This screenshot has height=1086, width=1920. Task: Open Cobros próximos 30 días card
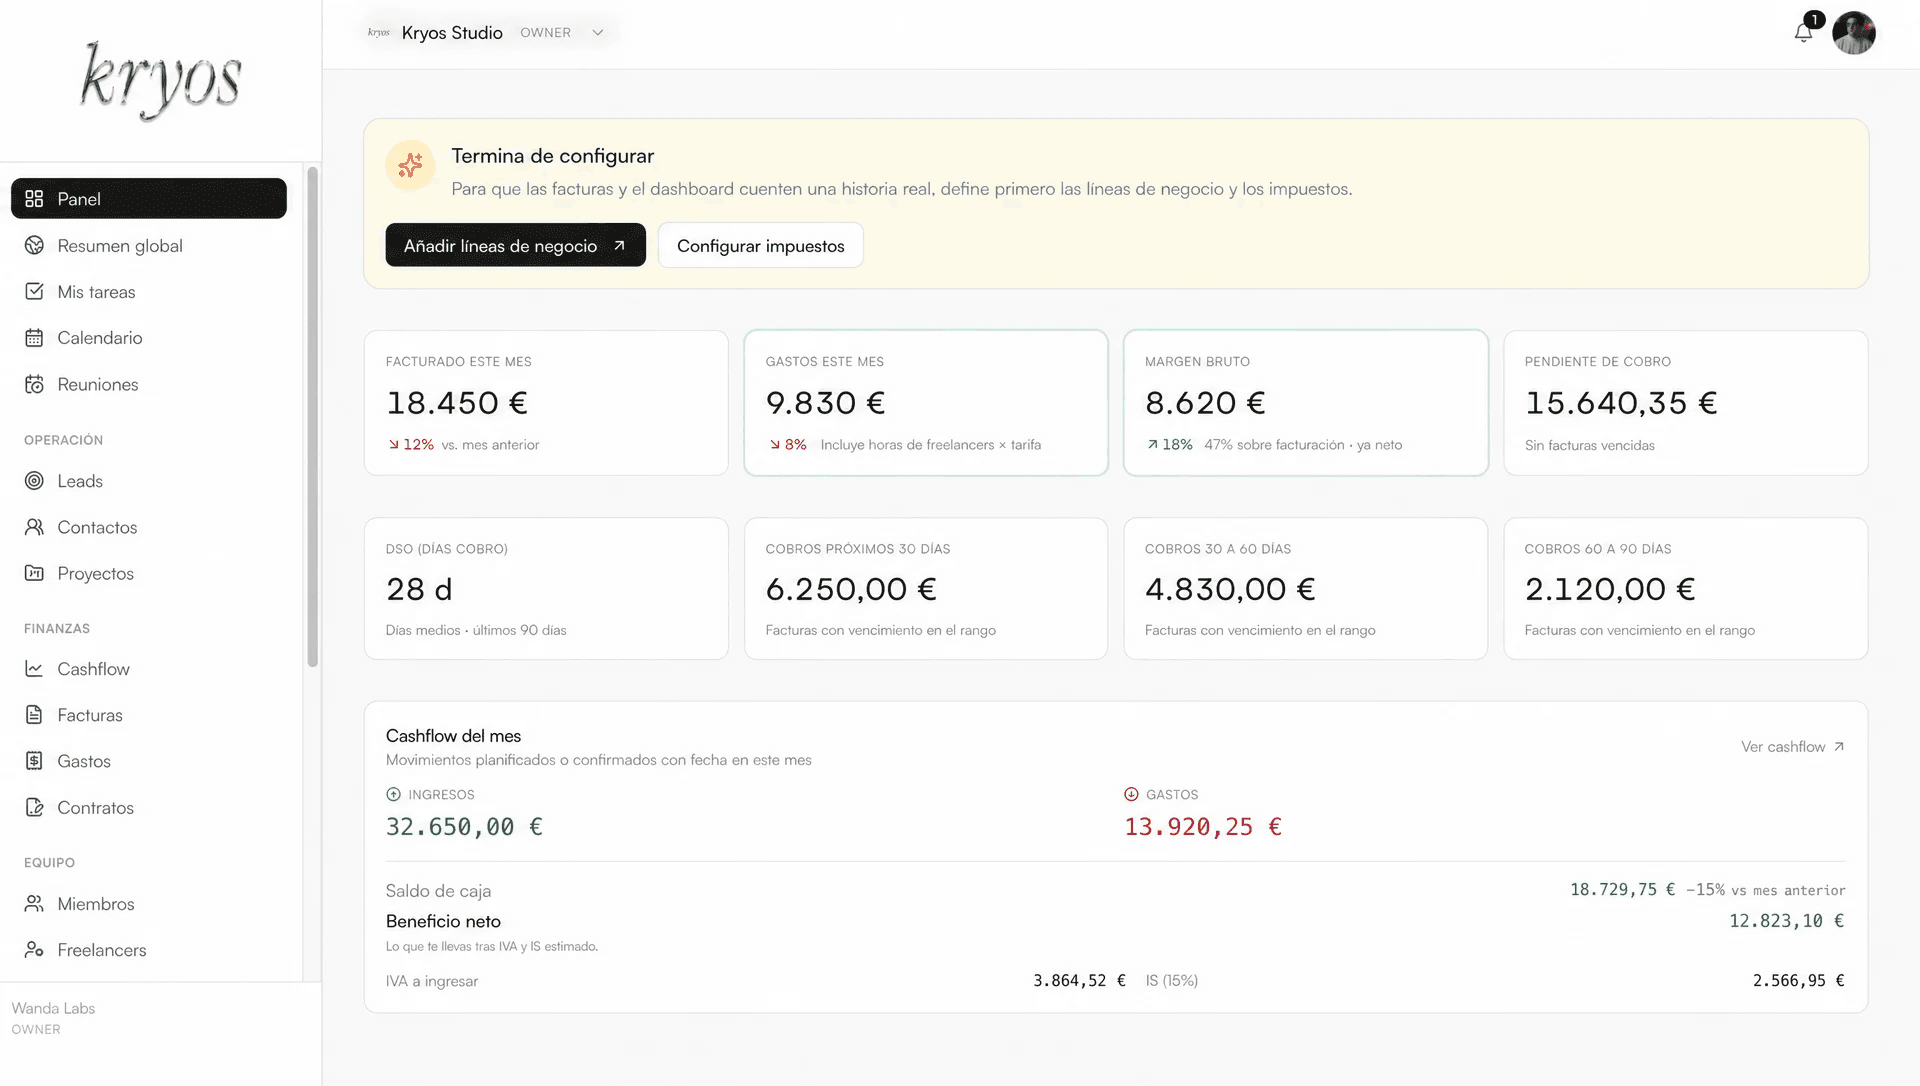tap(926, 589)
